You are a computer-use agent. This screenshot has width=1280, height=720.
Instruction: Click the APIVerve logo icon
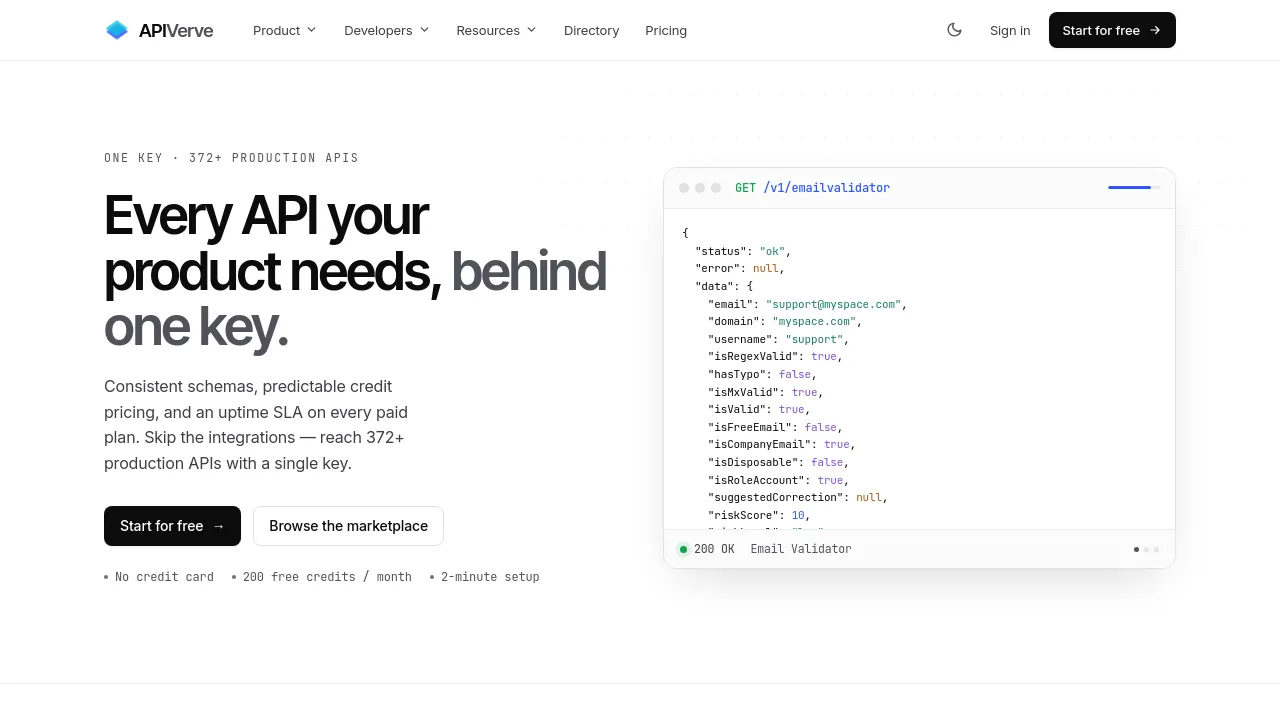[x=117, y=30]
